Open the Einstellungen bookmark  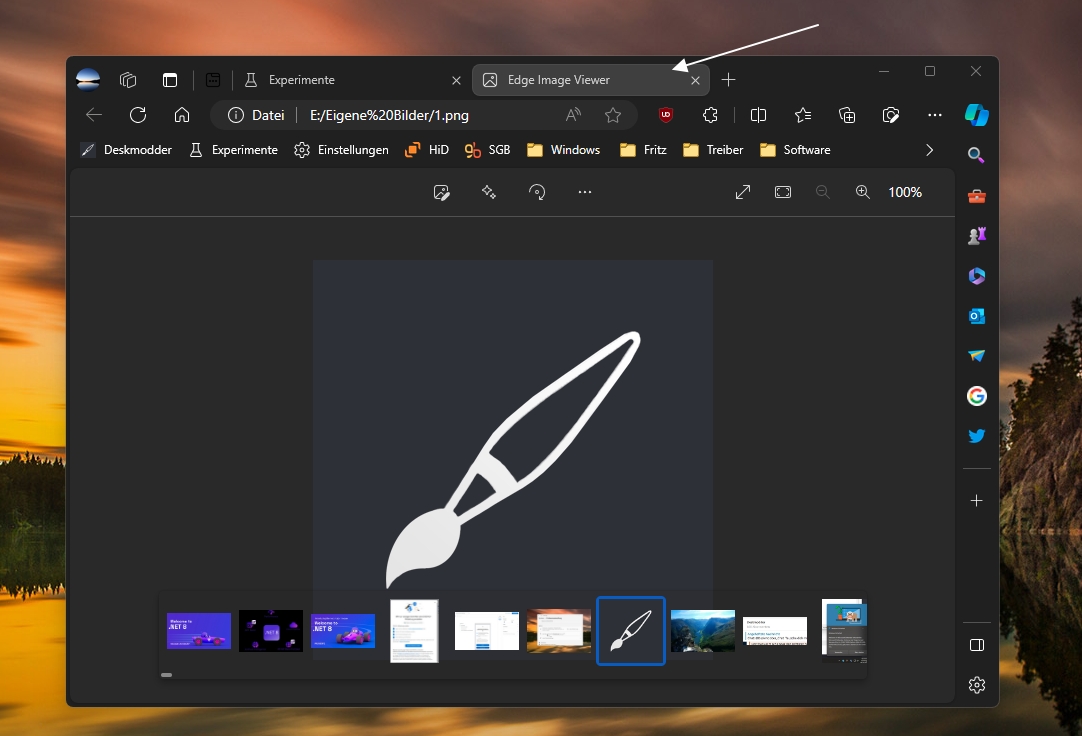pyautogui.click(x=341, y=150)
